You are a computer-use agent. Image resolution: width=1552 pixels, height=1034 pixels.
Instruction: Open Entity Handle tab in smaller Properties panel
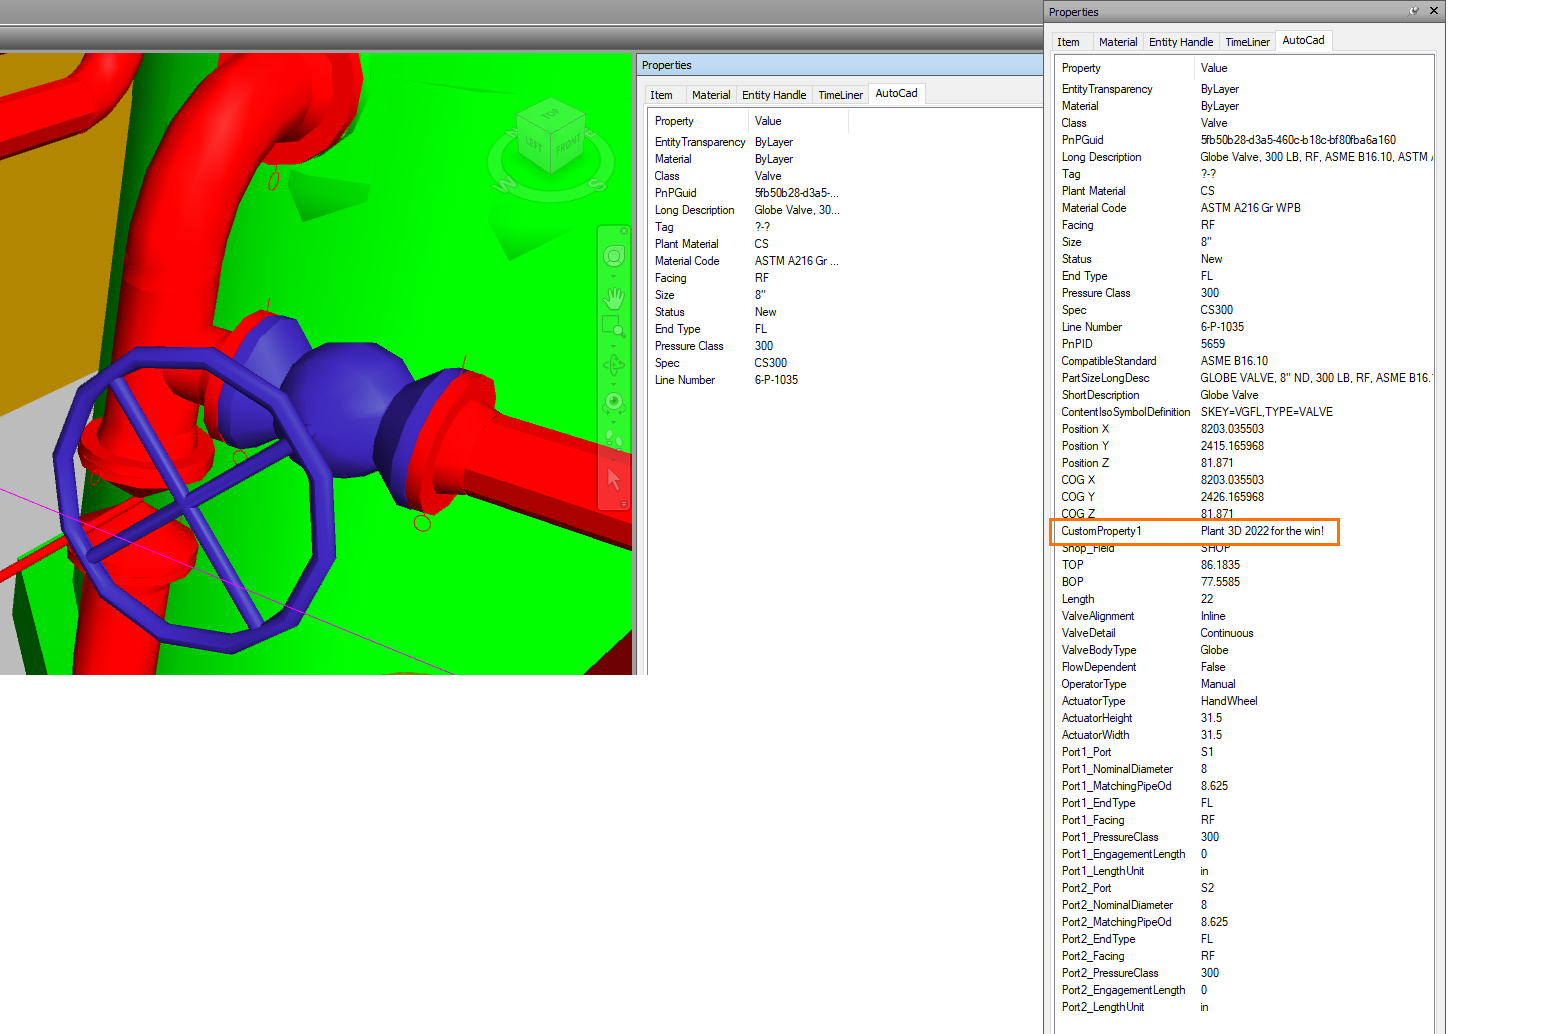click(773, 95)
